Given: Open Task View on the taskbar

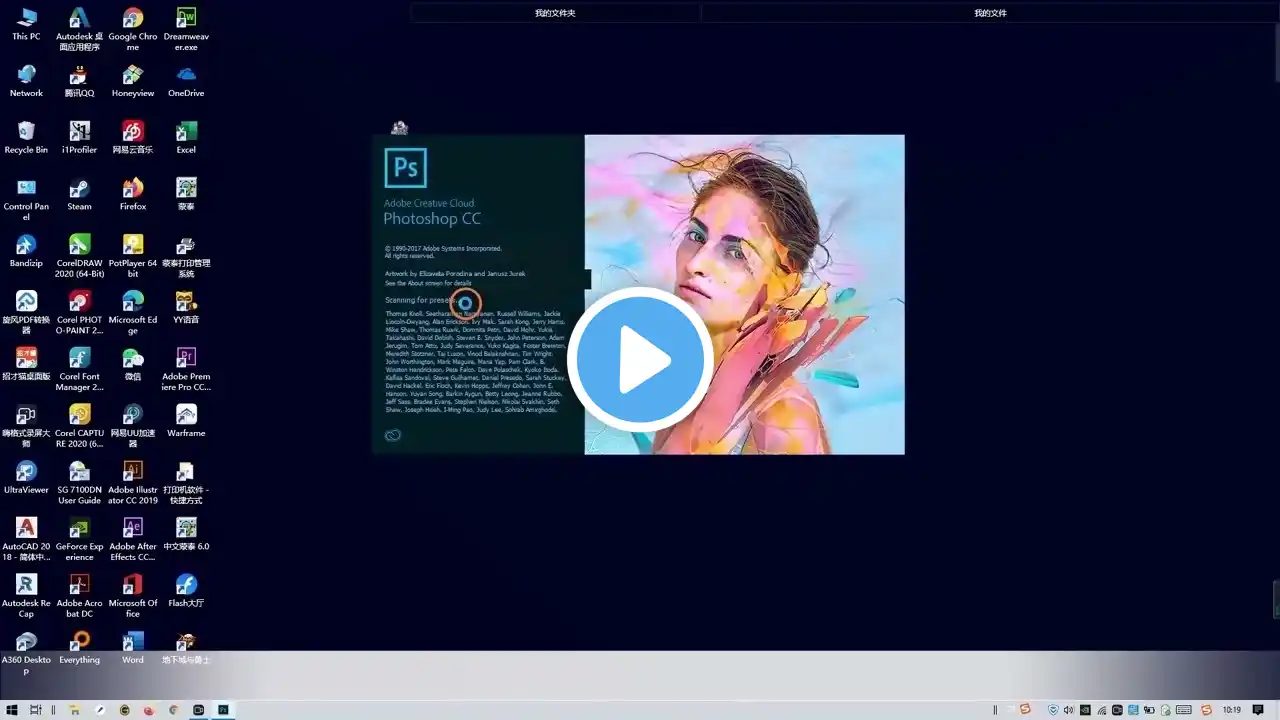Looking at the screenshot, I should click(x=36, y=710).
